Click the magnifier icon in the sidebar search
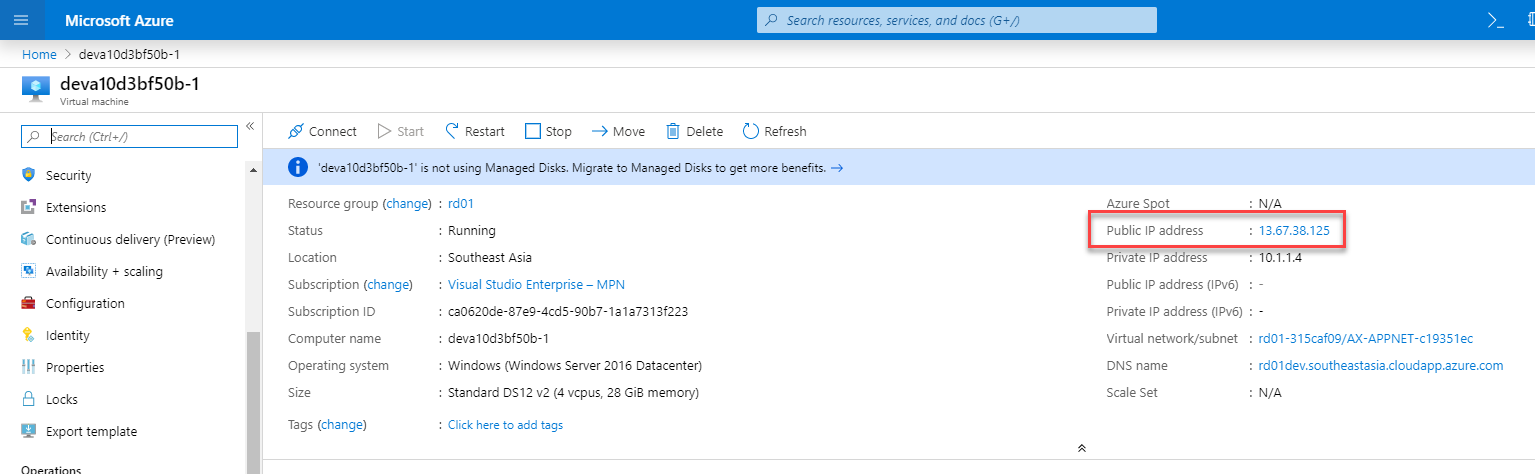Image resolution: width=1535 pixels, height=474 pixels. pyautogui.click(x=35, y=137)
